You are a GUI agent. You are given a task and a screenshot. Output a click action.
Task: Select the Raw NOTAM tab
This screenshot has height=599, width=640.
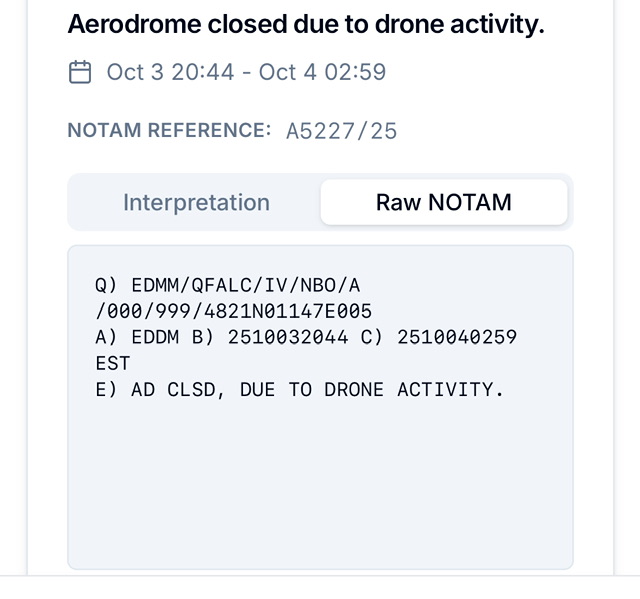443,202
